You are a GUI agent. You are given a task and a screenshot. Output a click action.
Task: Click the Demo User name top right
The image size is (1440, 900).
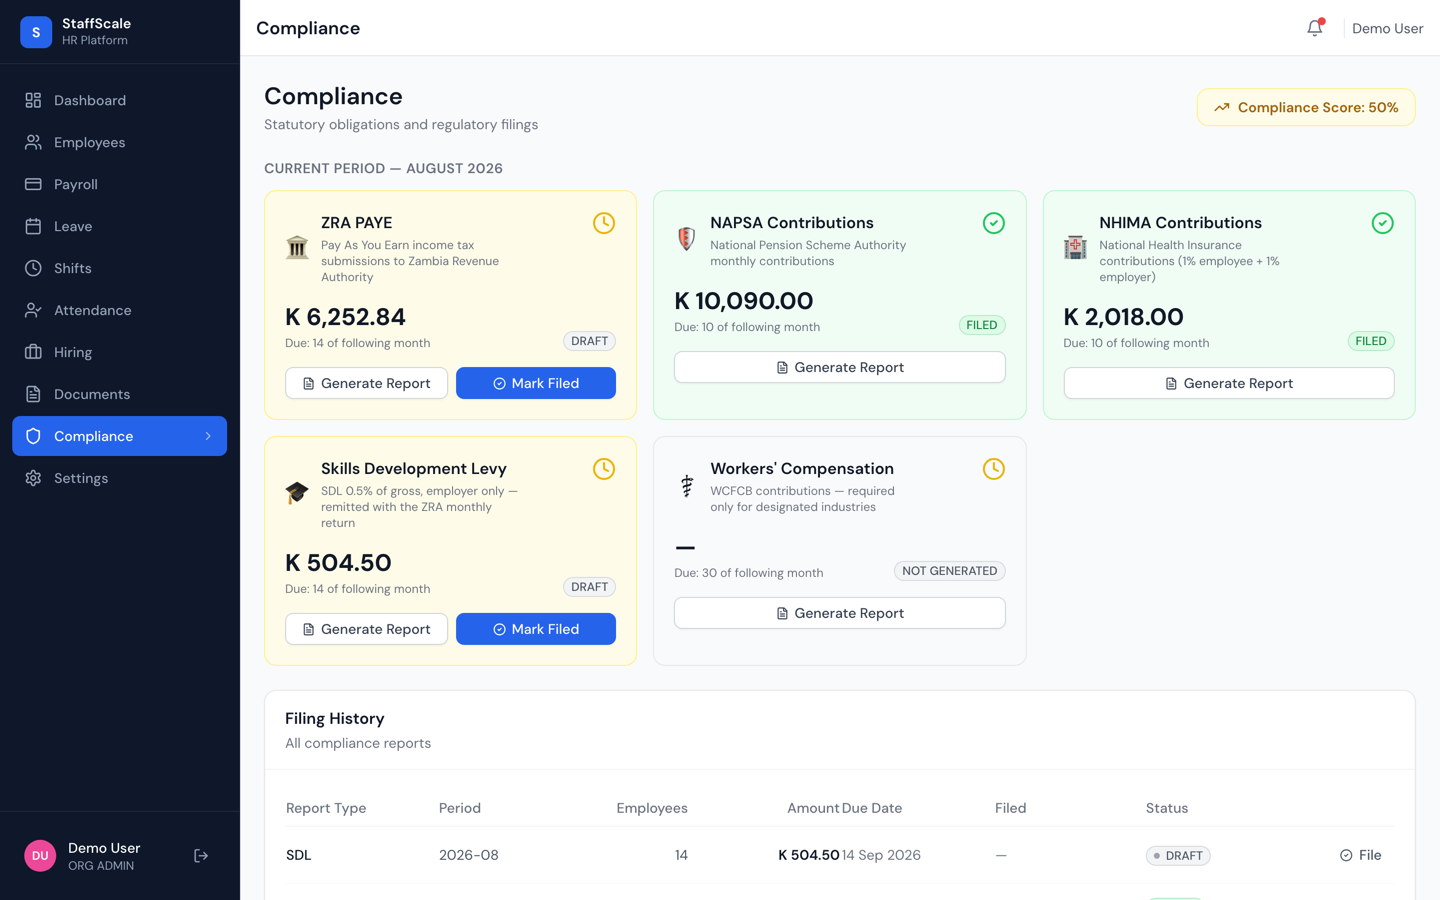(x=1387, y=28)
